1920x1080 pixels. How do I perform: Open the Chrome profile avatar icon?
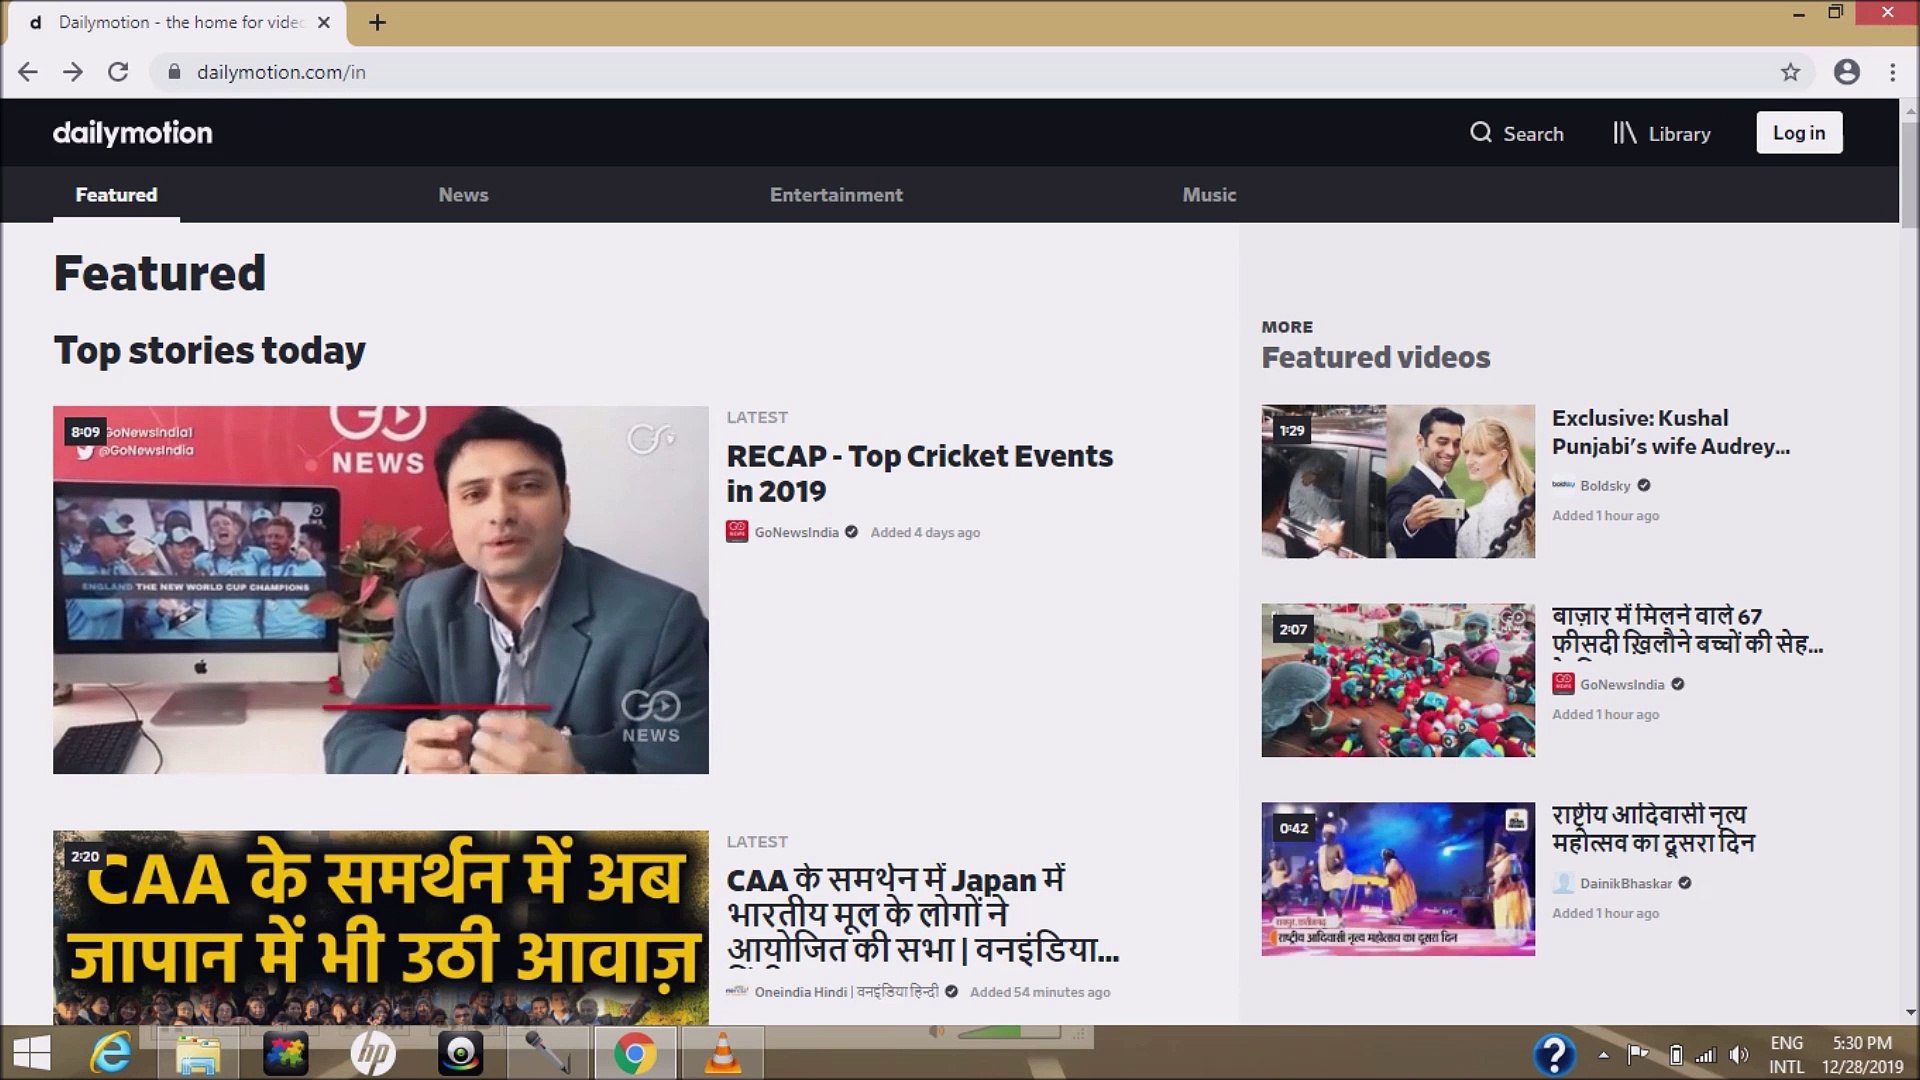(1847, 72)
